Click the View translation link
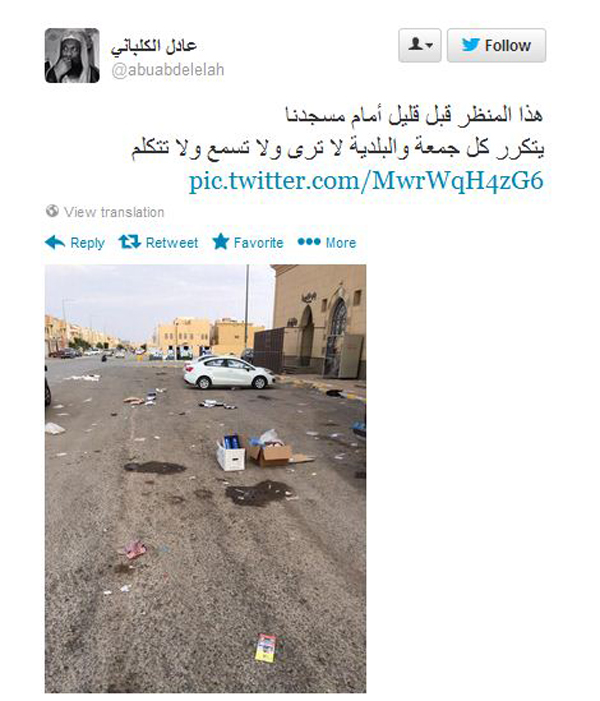This screenshot has height=701, width=600. point(114,212)
